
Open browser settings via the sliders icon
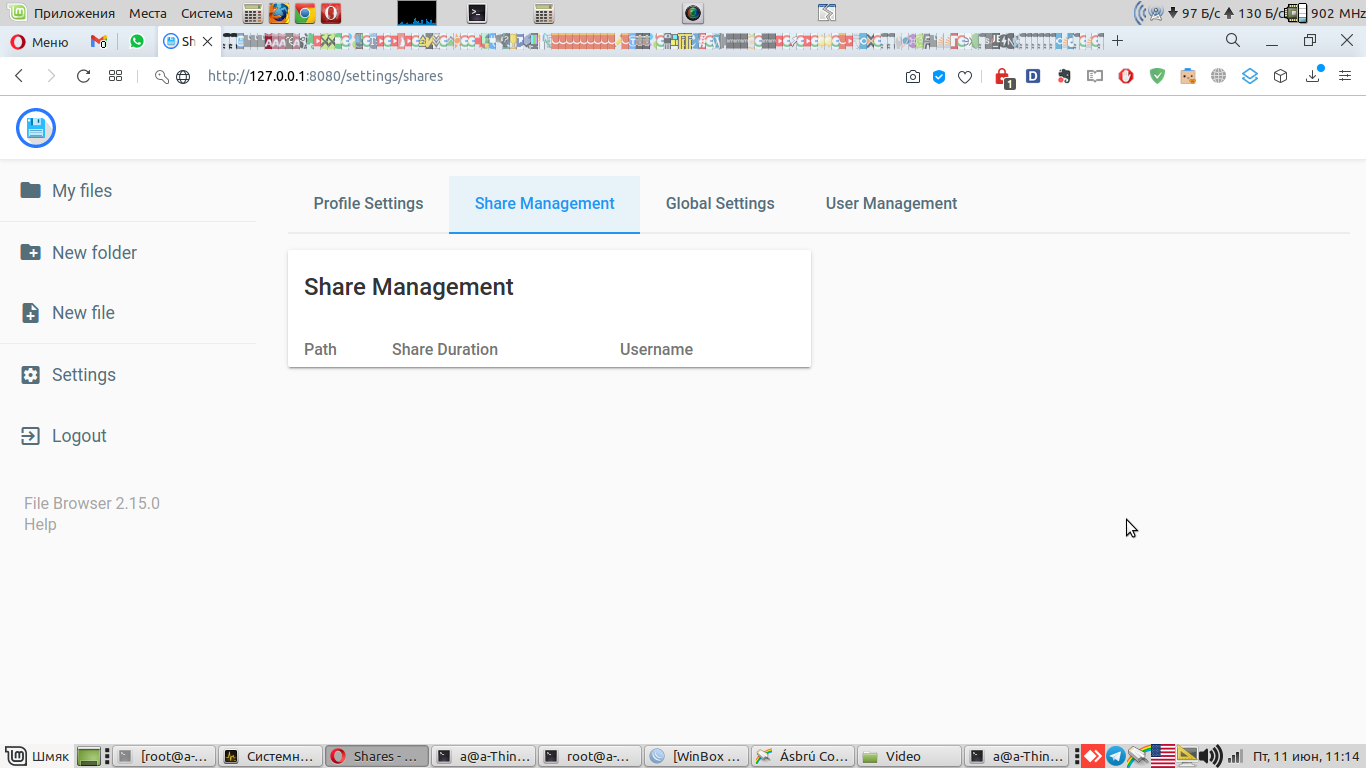pos(1345,76)
